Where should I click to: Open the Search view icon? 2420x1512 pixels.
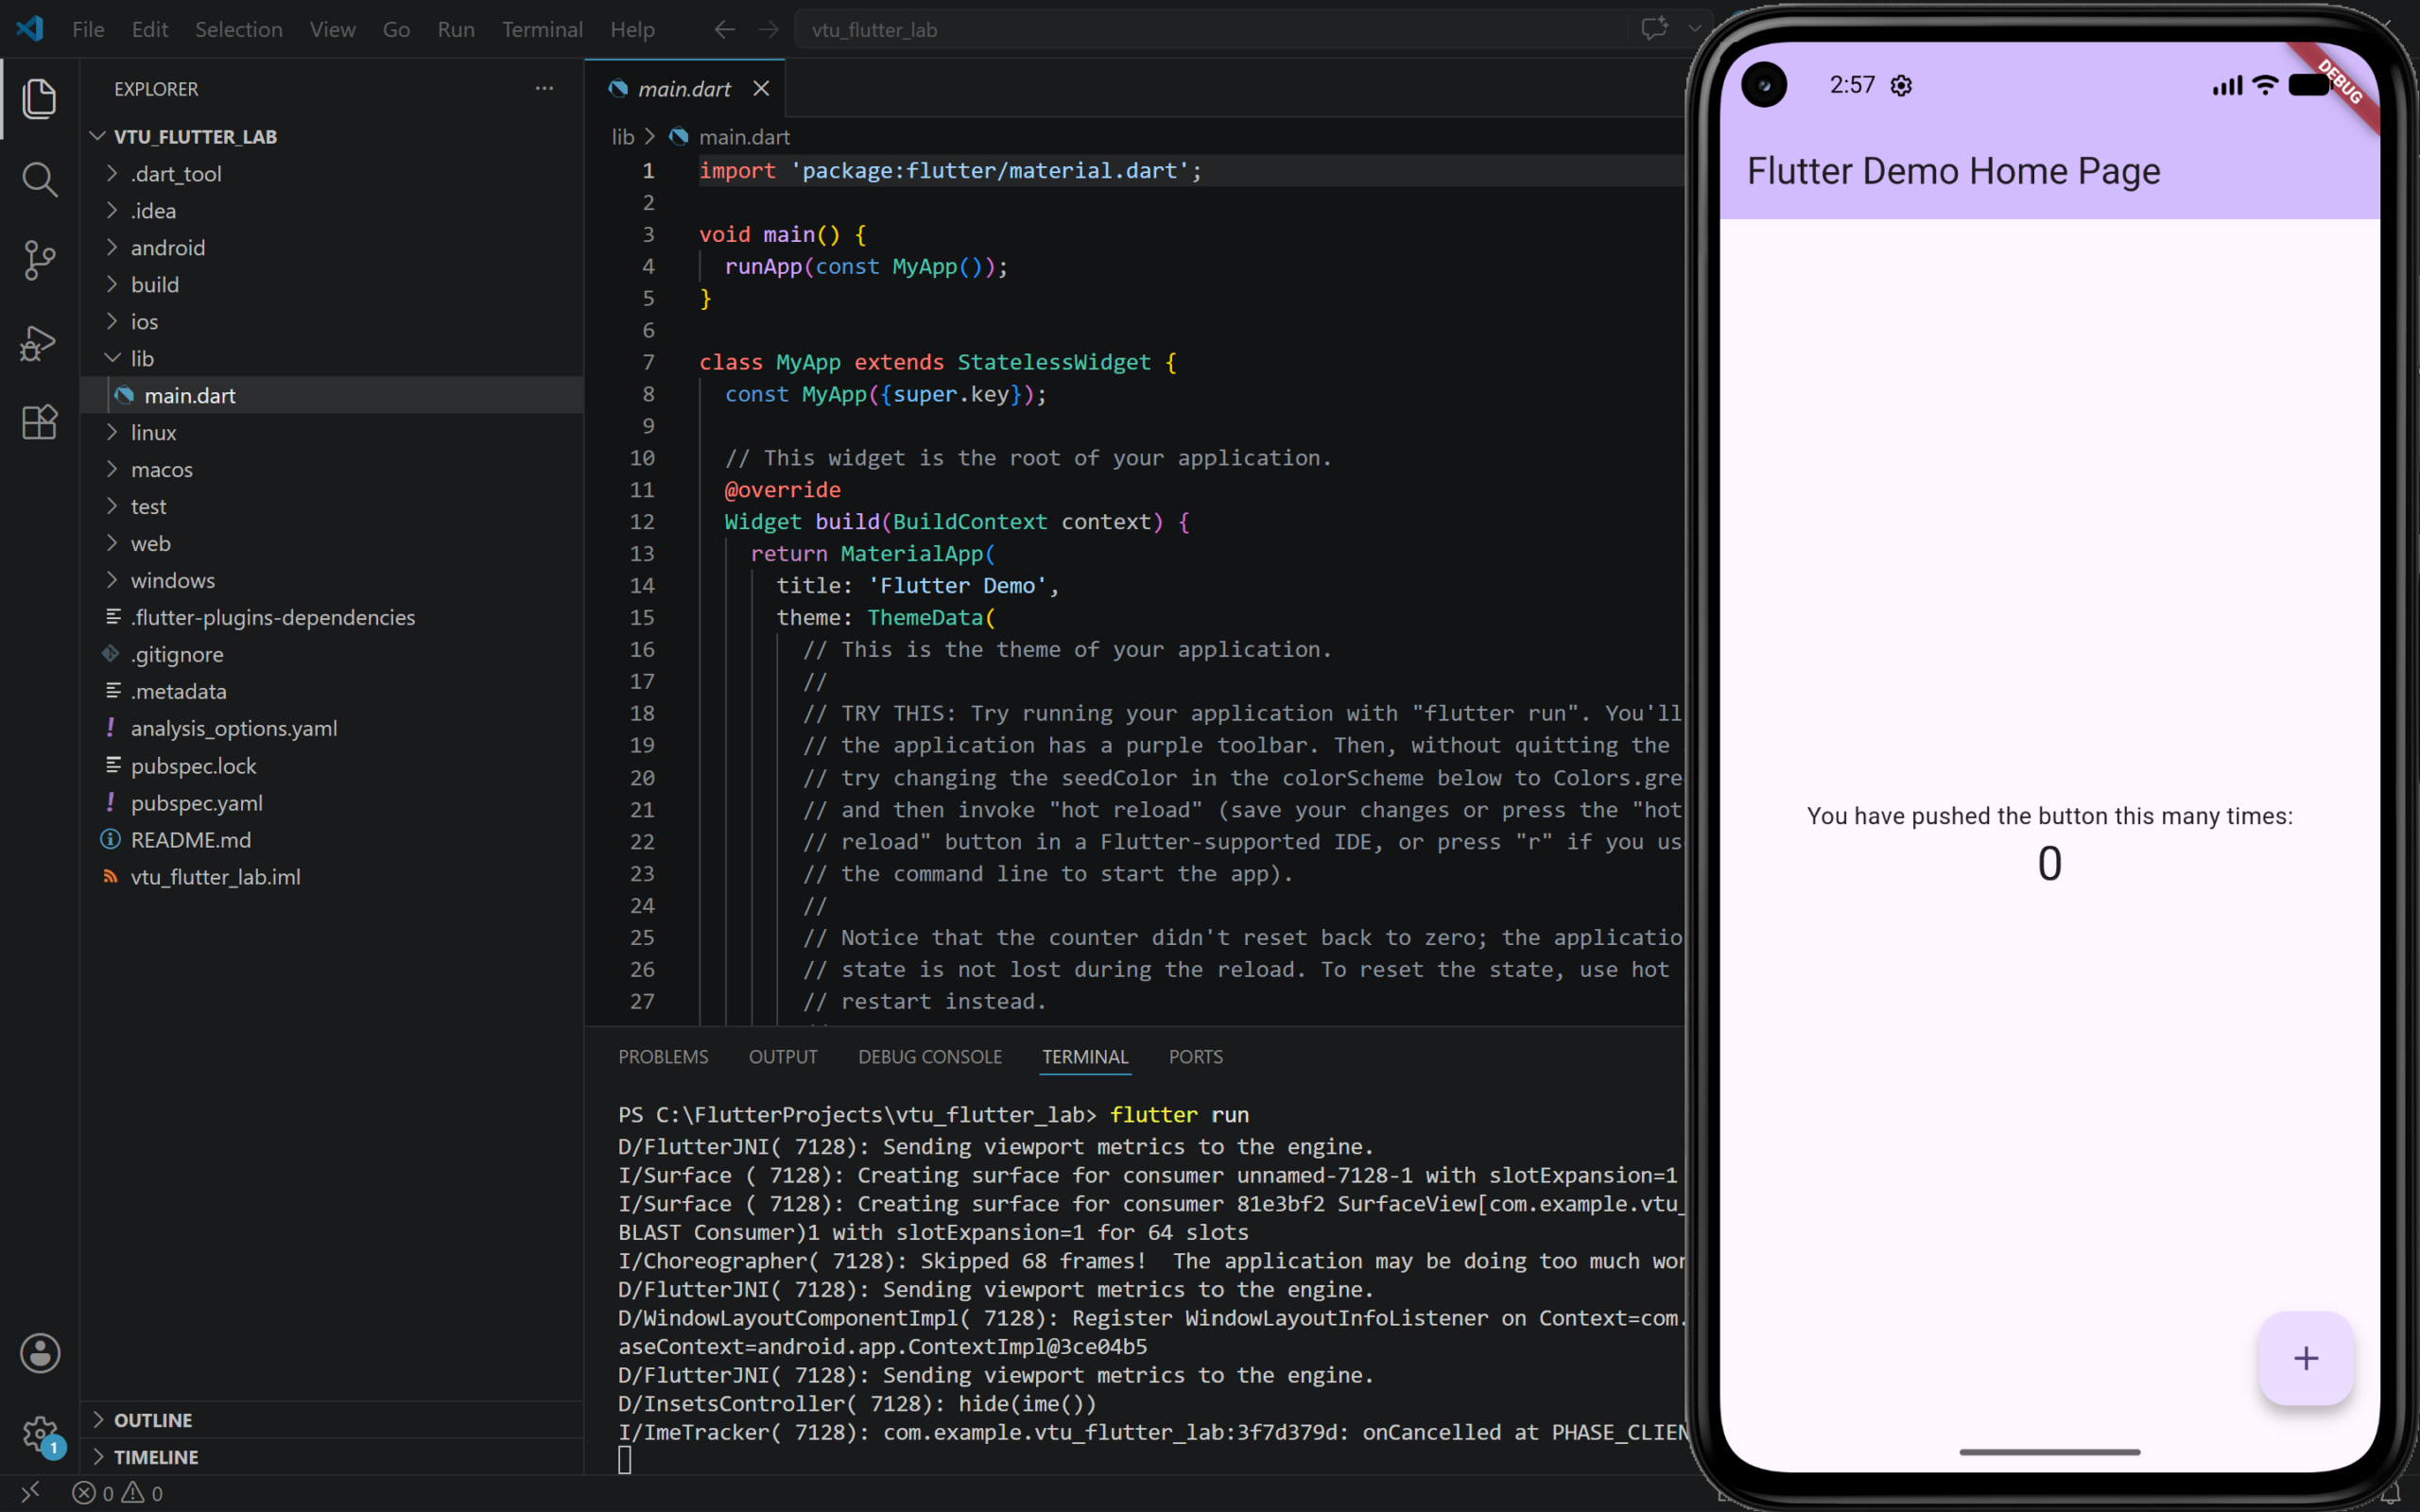[x=39, y=180]
